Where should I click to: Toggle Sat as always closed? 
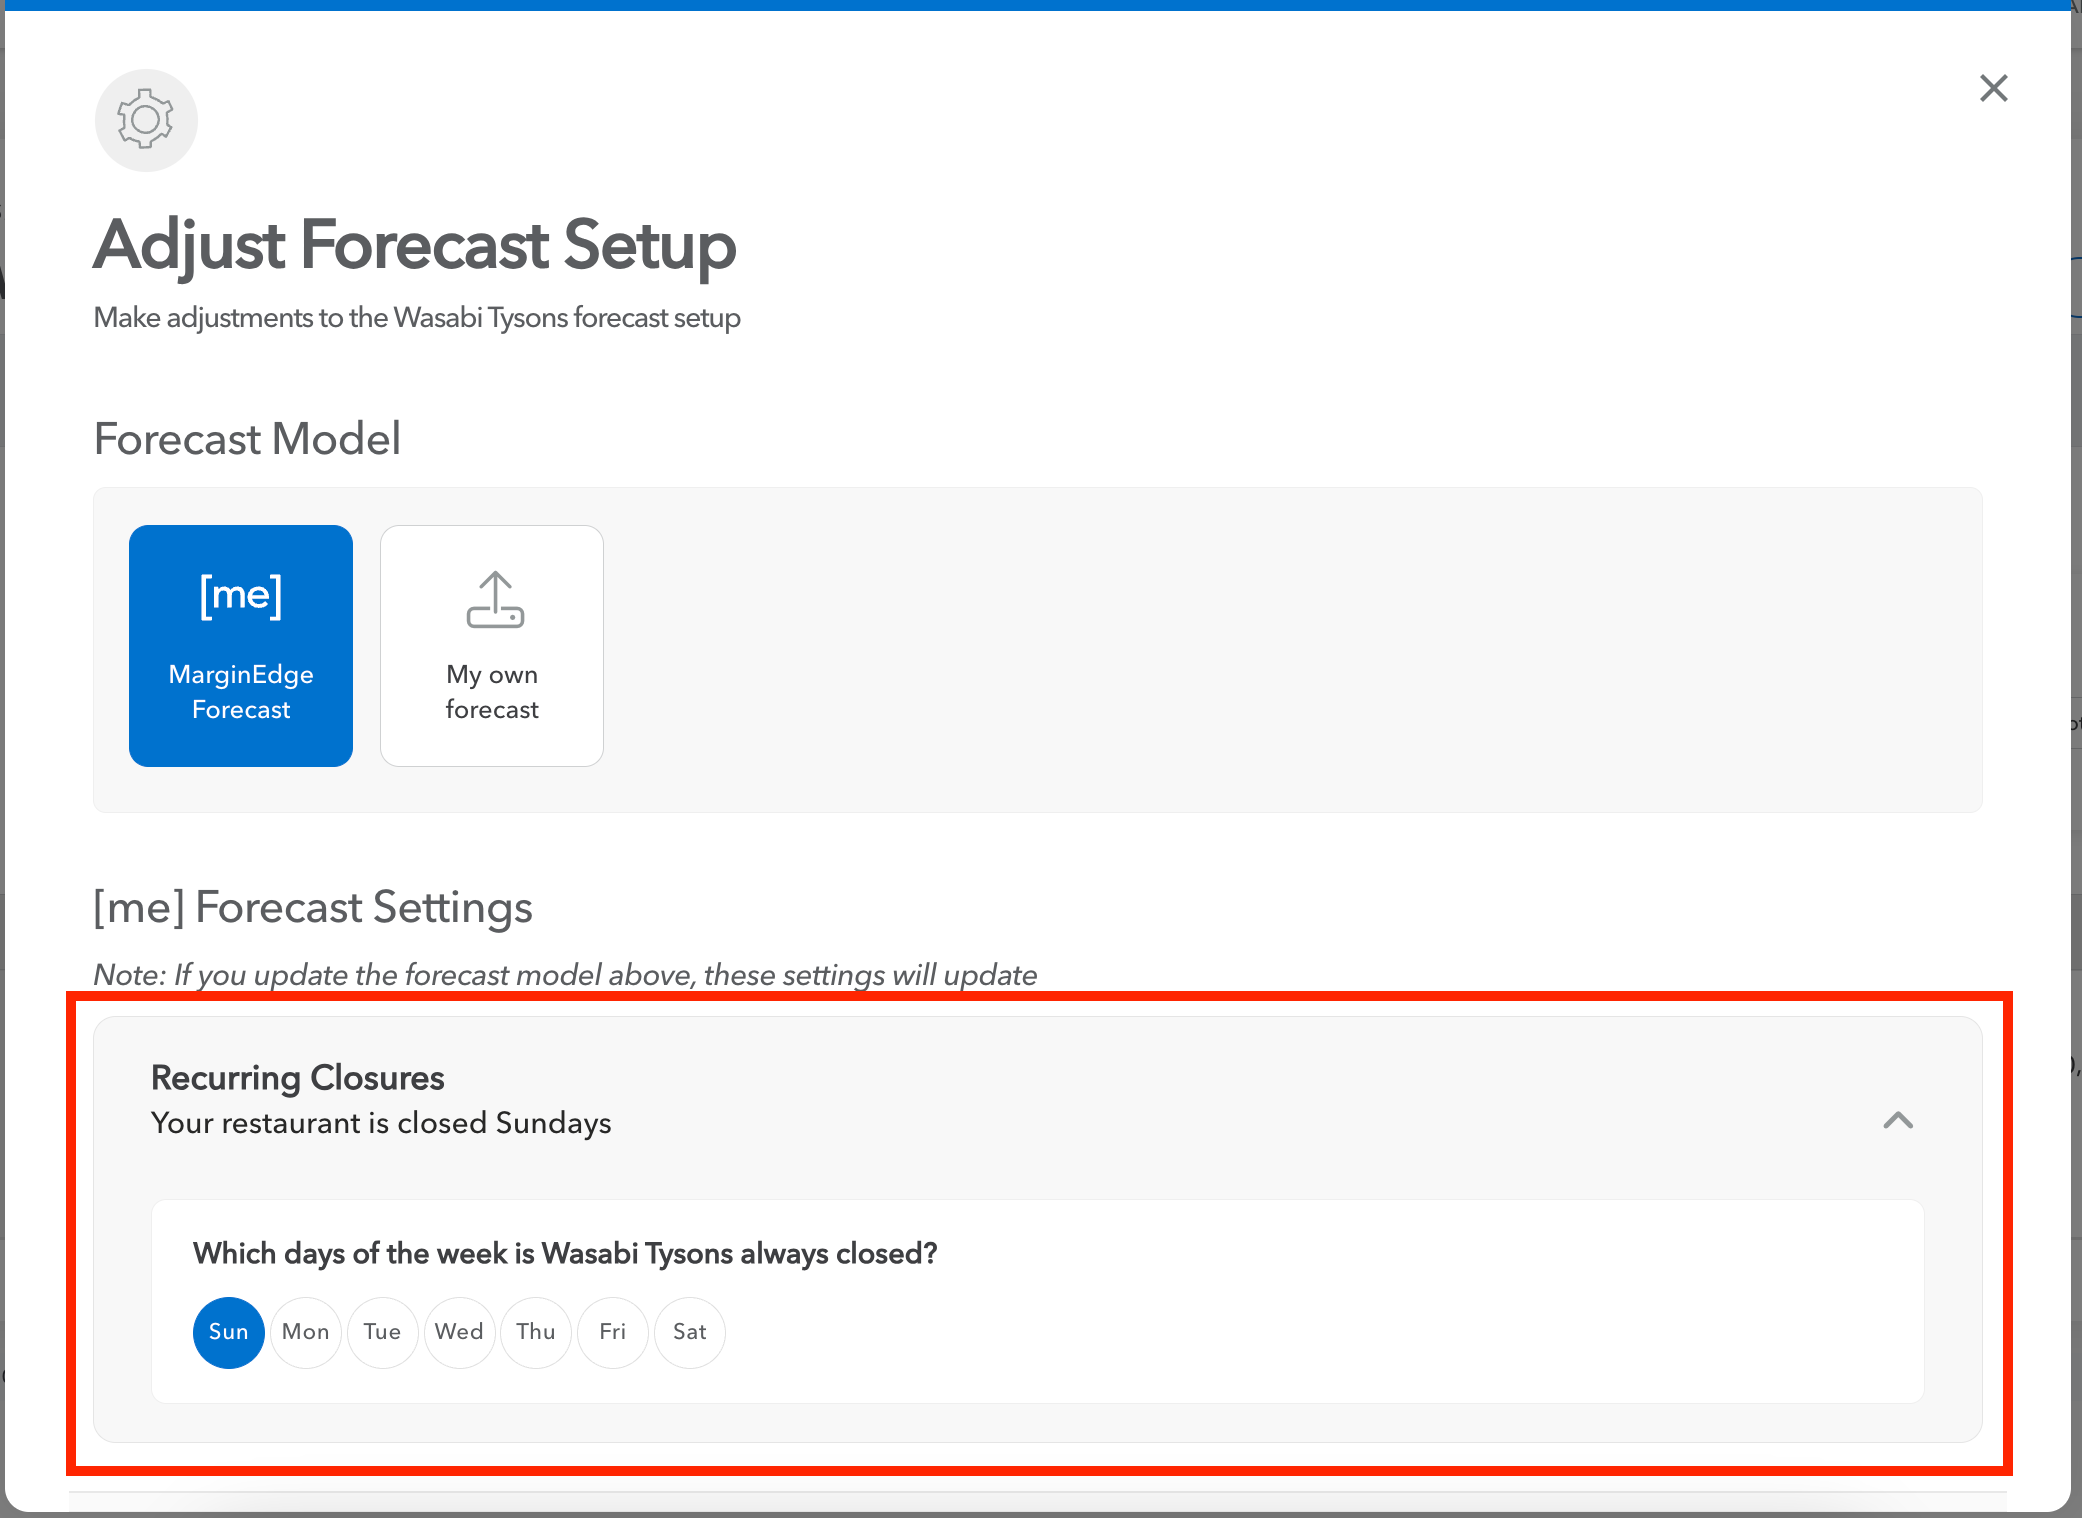(x=690, y=1332)
